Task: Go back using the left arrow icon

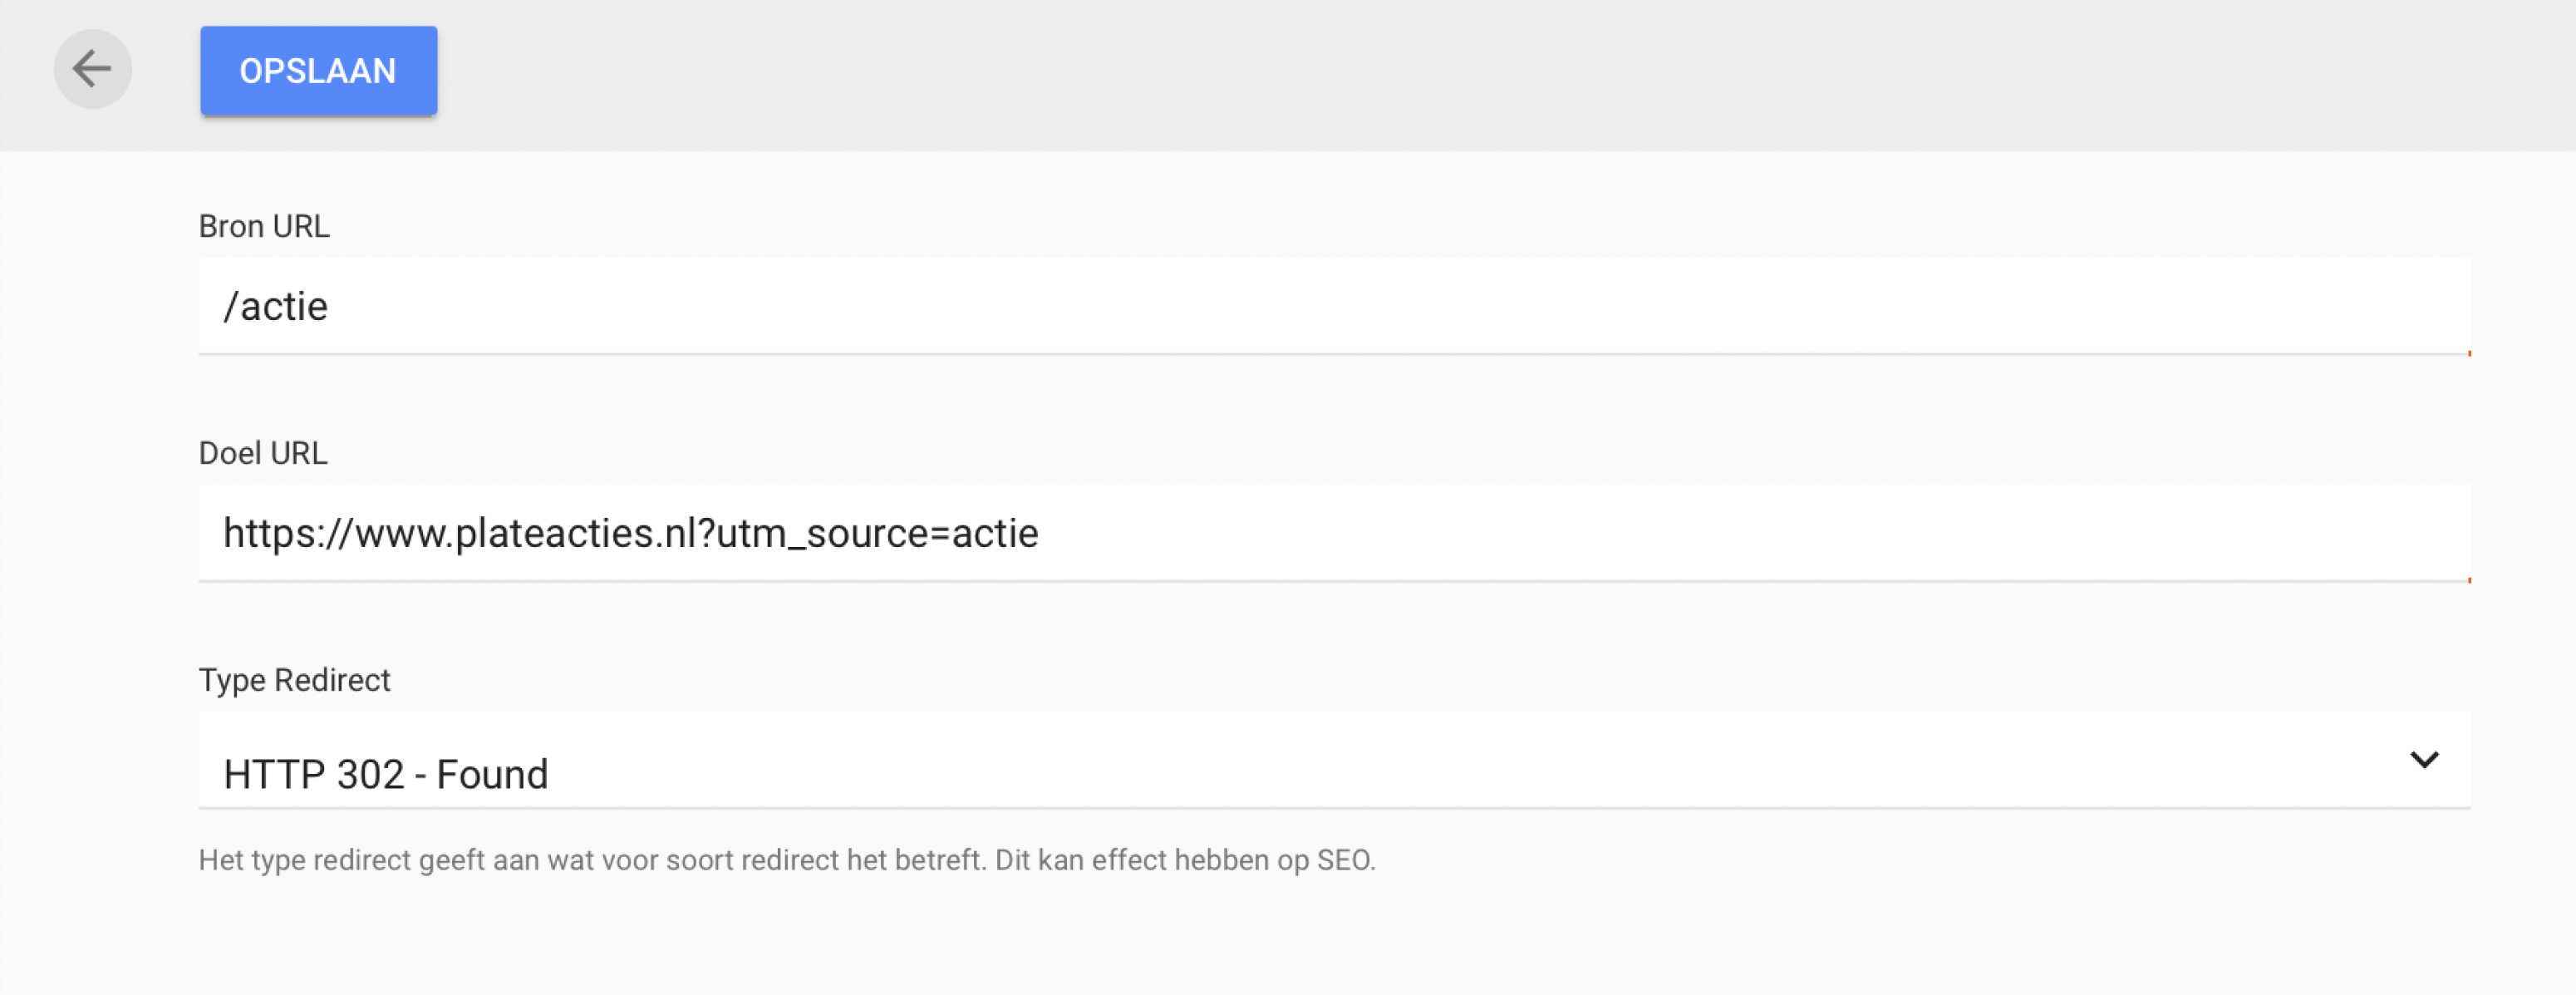Action: coord(92,69)
